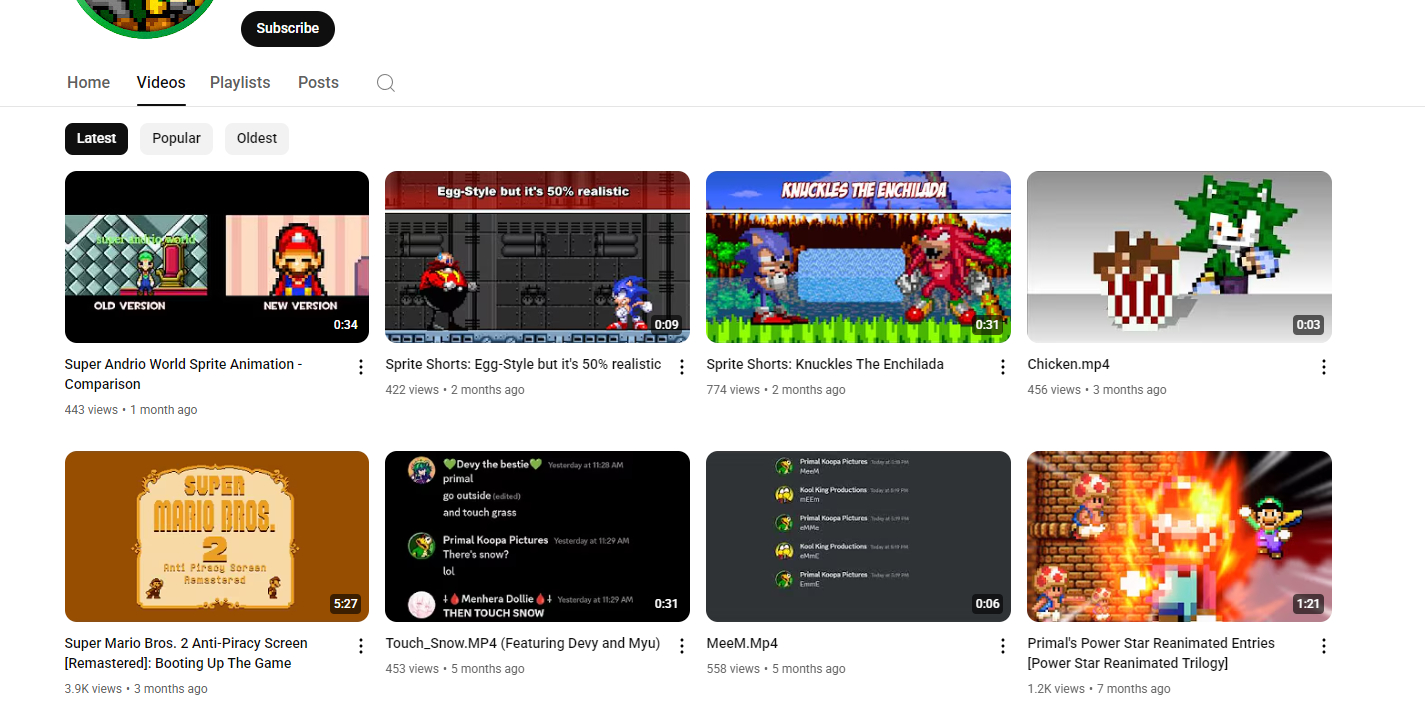Play the Knuckles The Enchilada thumbnail
This screenshot has height=710, width=1425.
coord(858,257)
